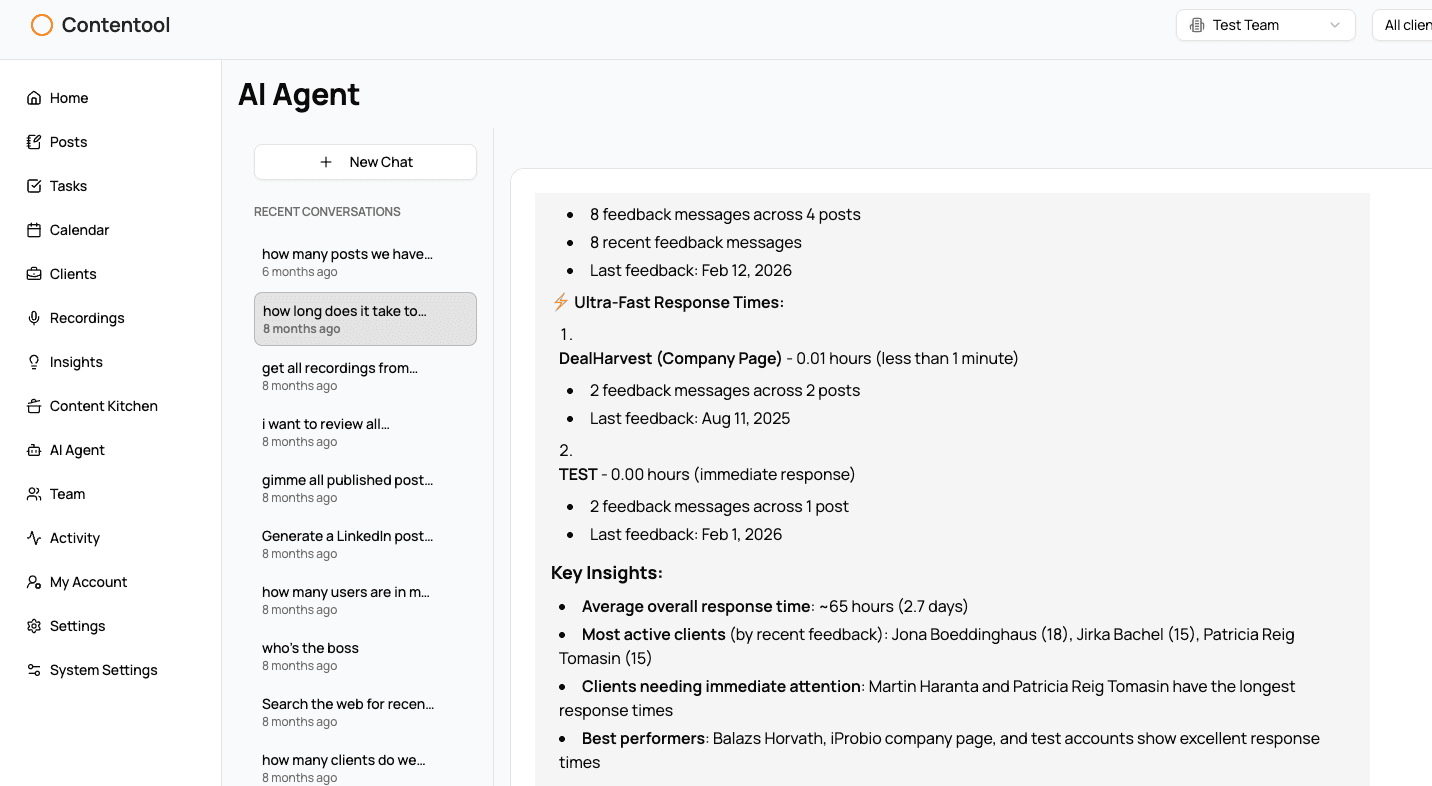1432x786 pixels.
Task: Click the Posts edit icon
Action: (34, 142)
